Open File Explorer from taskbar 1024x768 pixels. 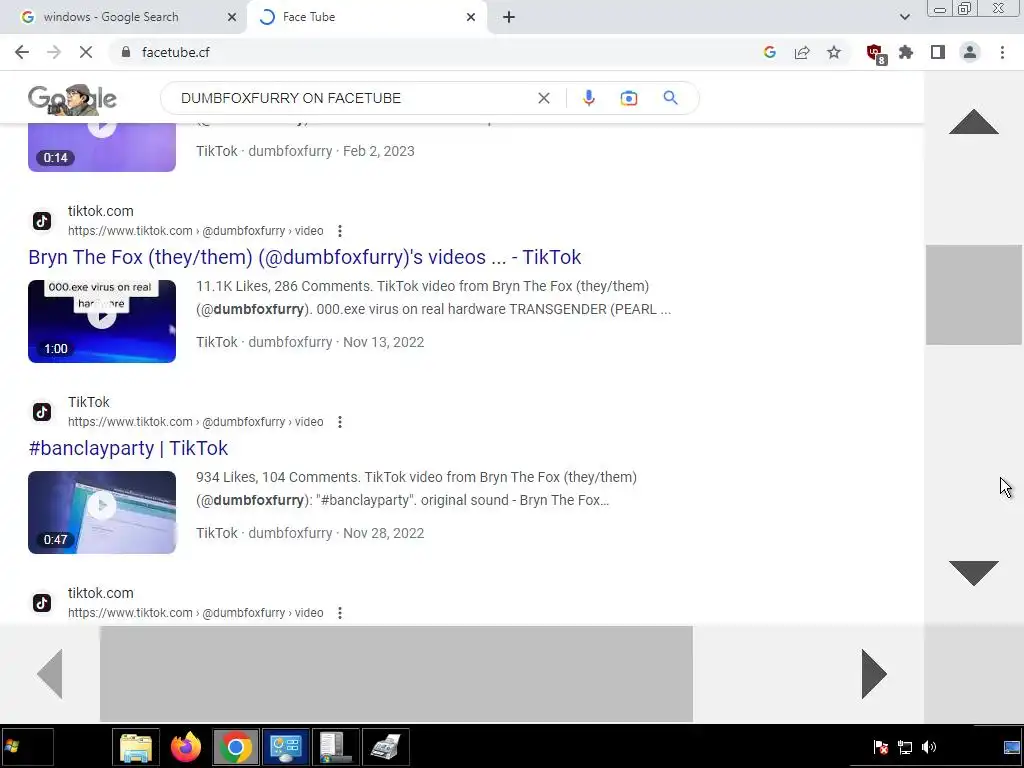[x=136, y=746]
